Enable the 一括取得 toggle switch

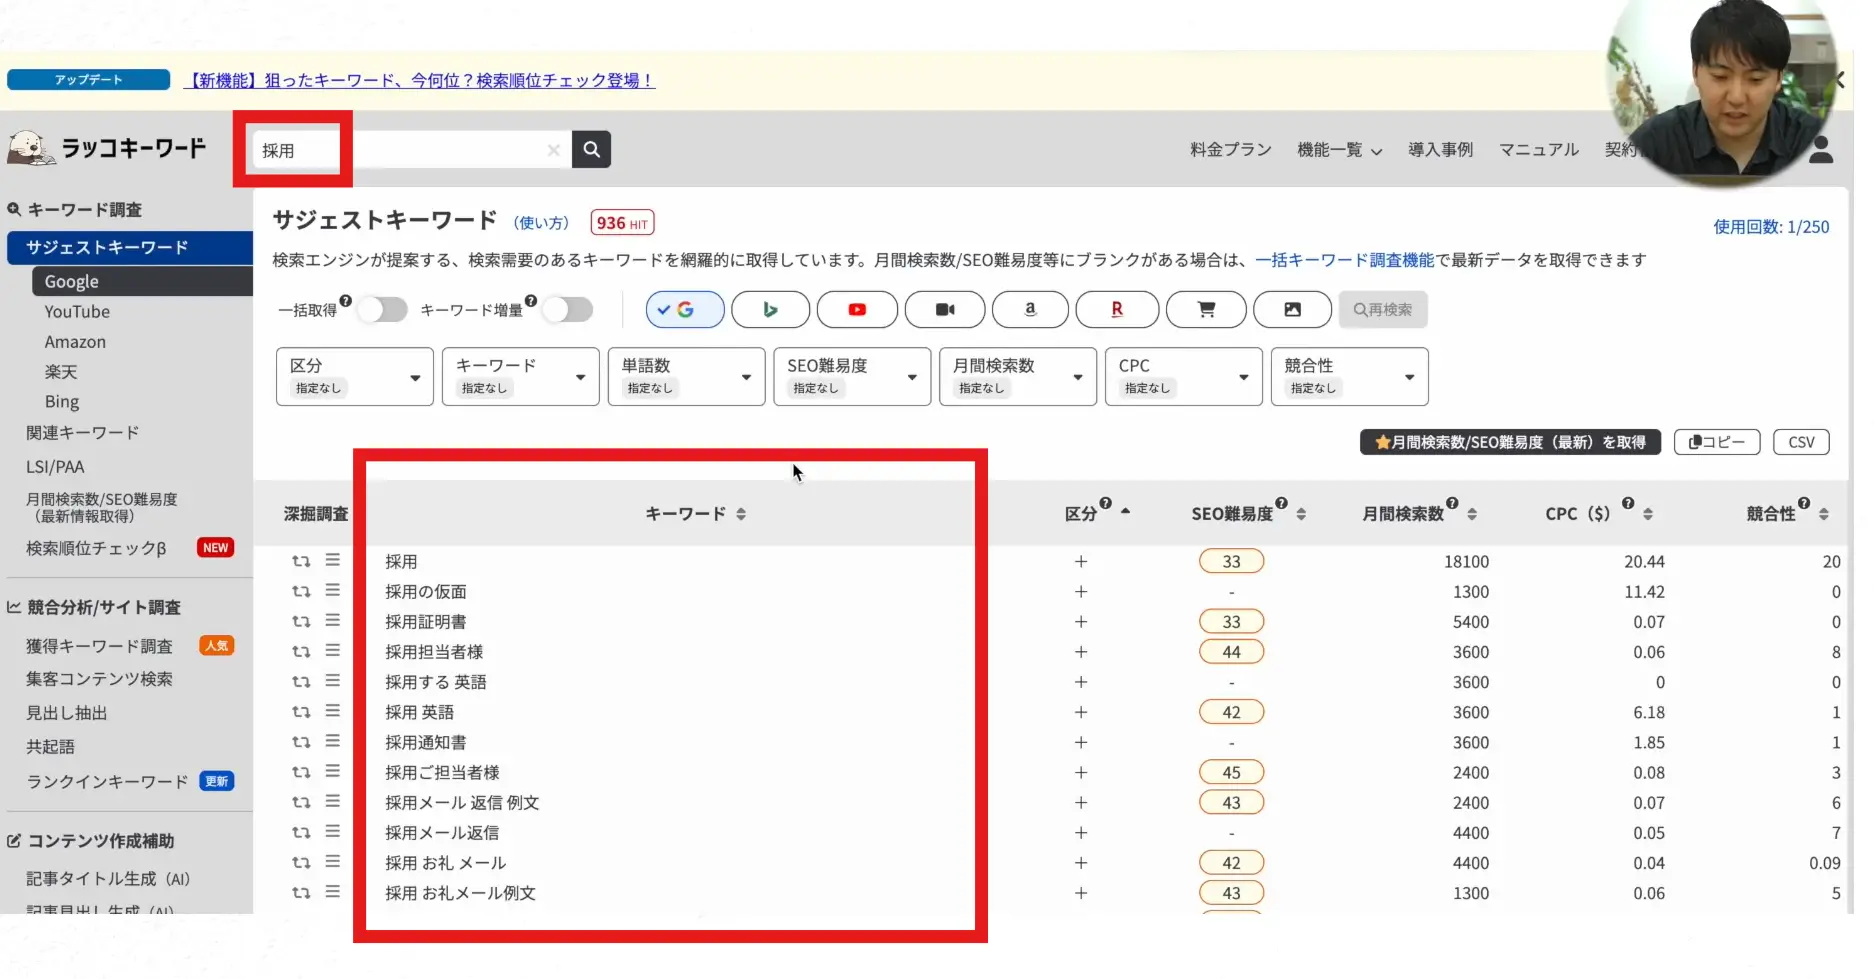383,310
